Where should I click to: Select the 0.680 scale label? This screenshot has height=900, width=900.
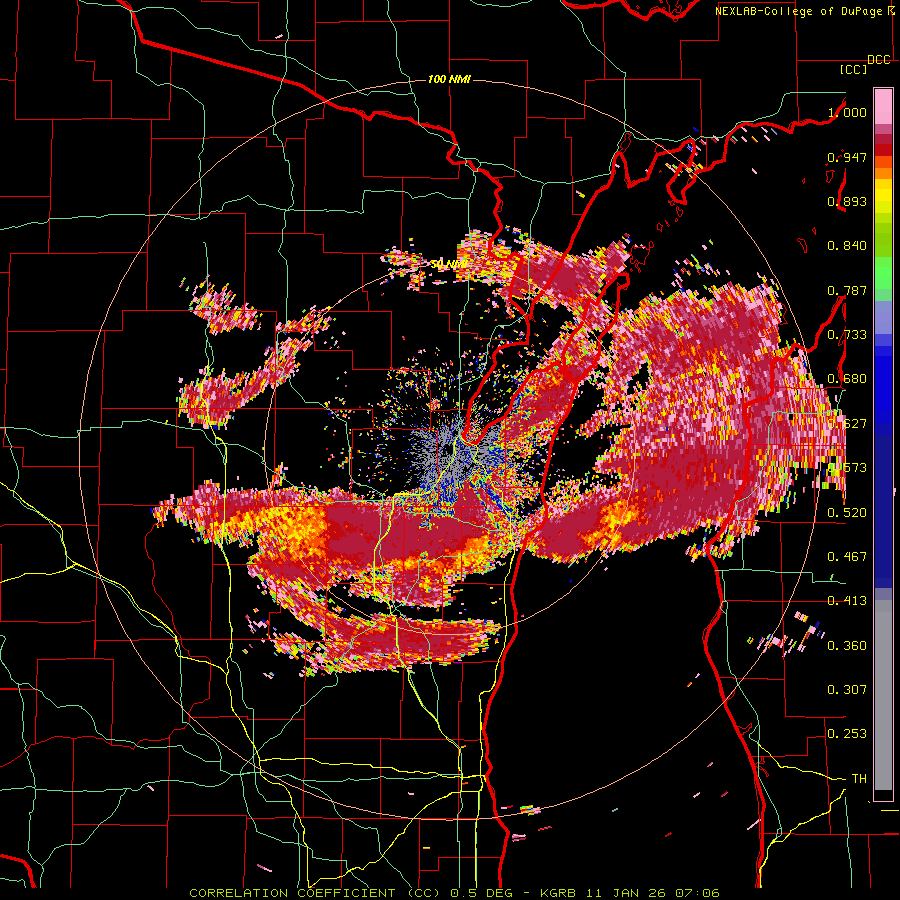[847, 379]
